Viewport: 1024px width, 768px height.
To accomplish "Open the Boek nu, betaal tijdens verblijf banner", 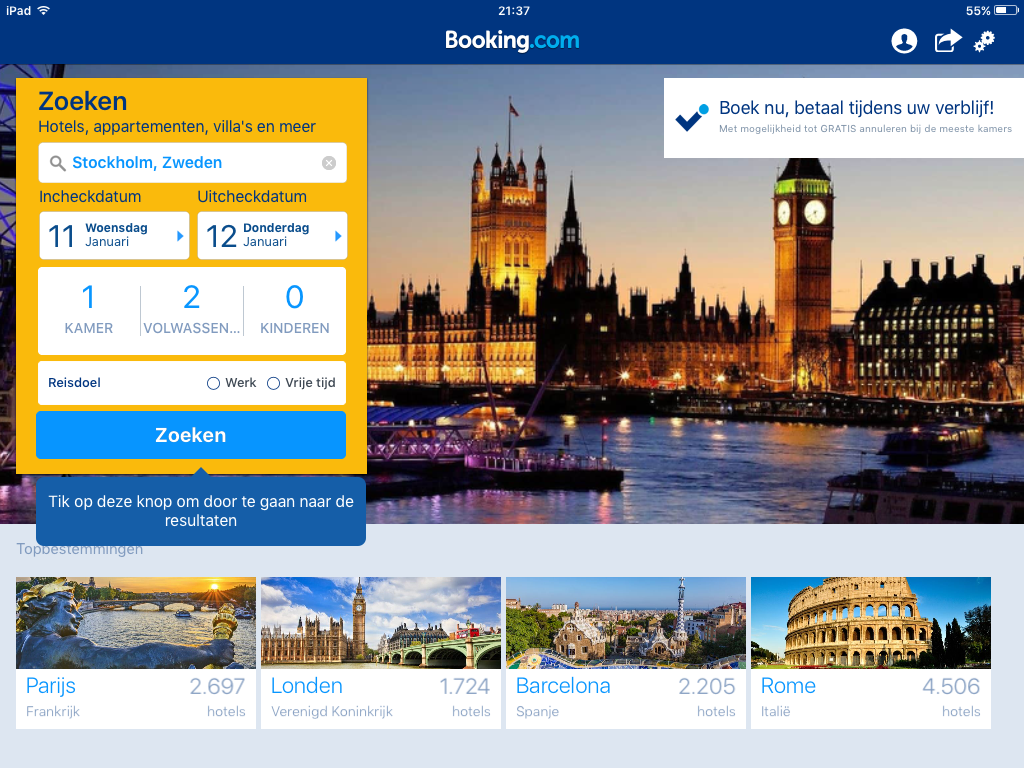I will tap(844, 118).
